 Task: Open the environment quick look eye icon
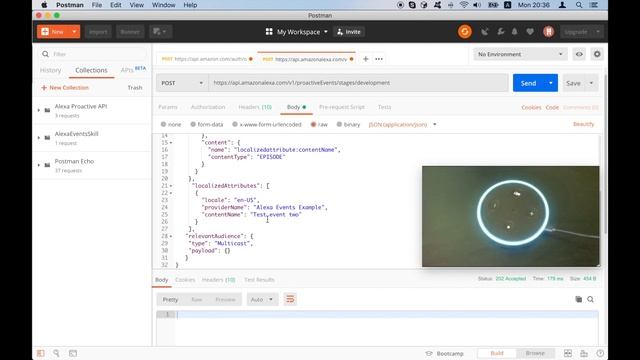point(579,54)
